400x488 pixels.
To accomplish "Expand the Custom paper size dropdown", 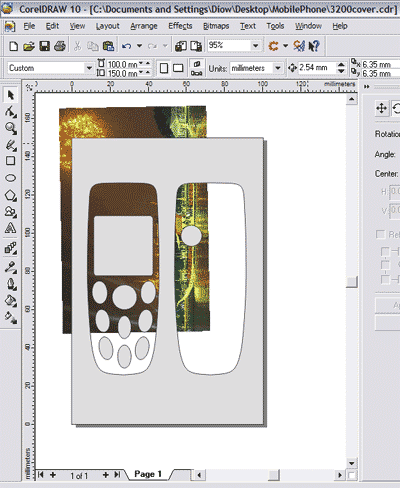I will pyautogui.click(x=89, y=68).
